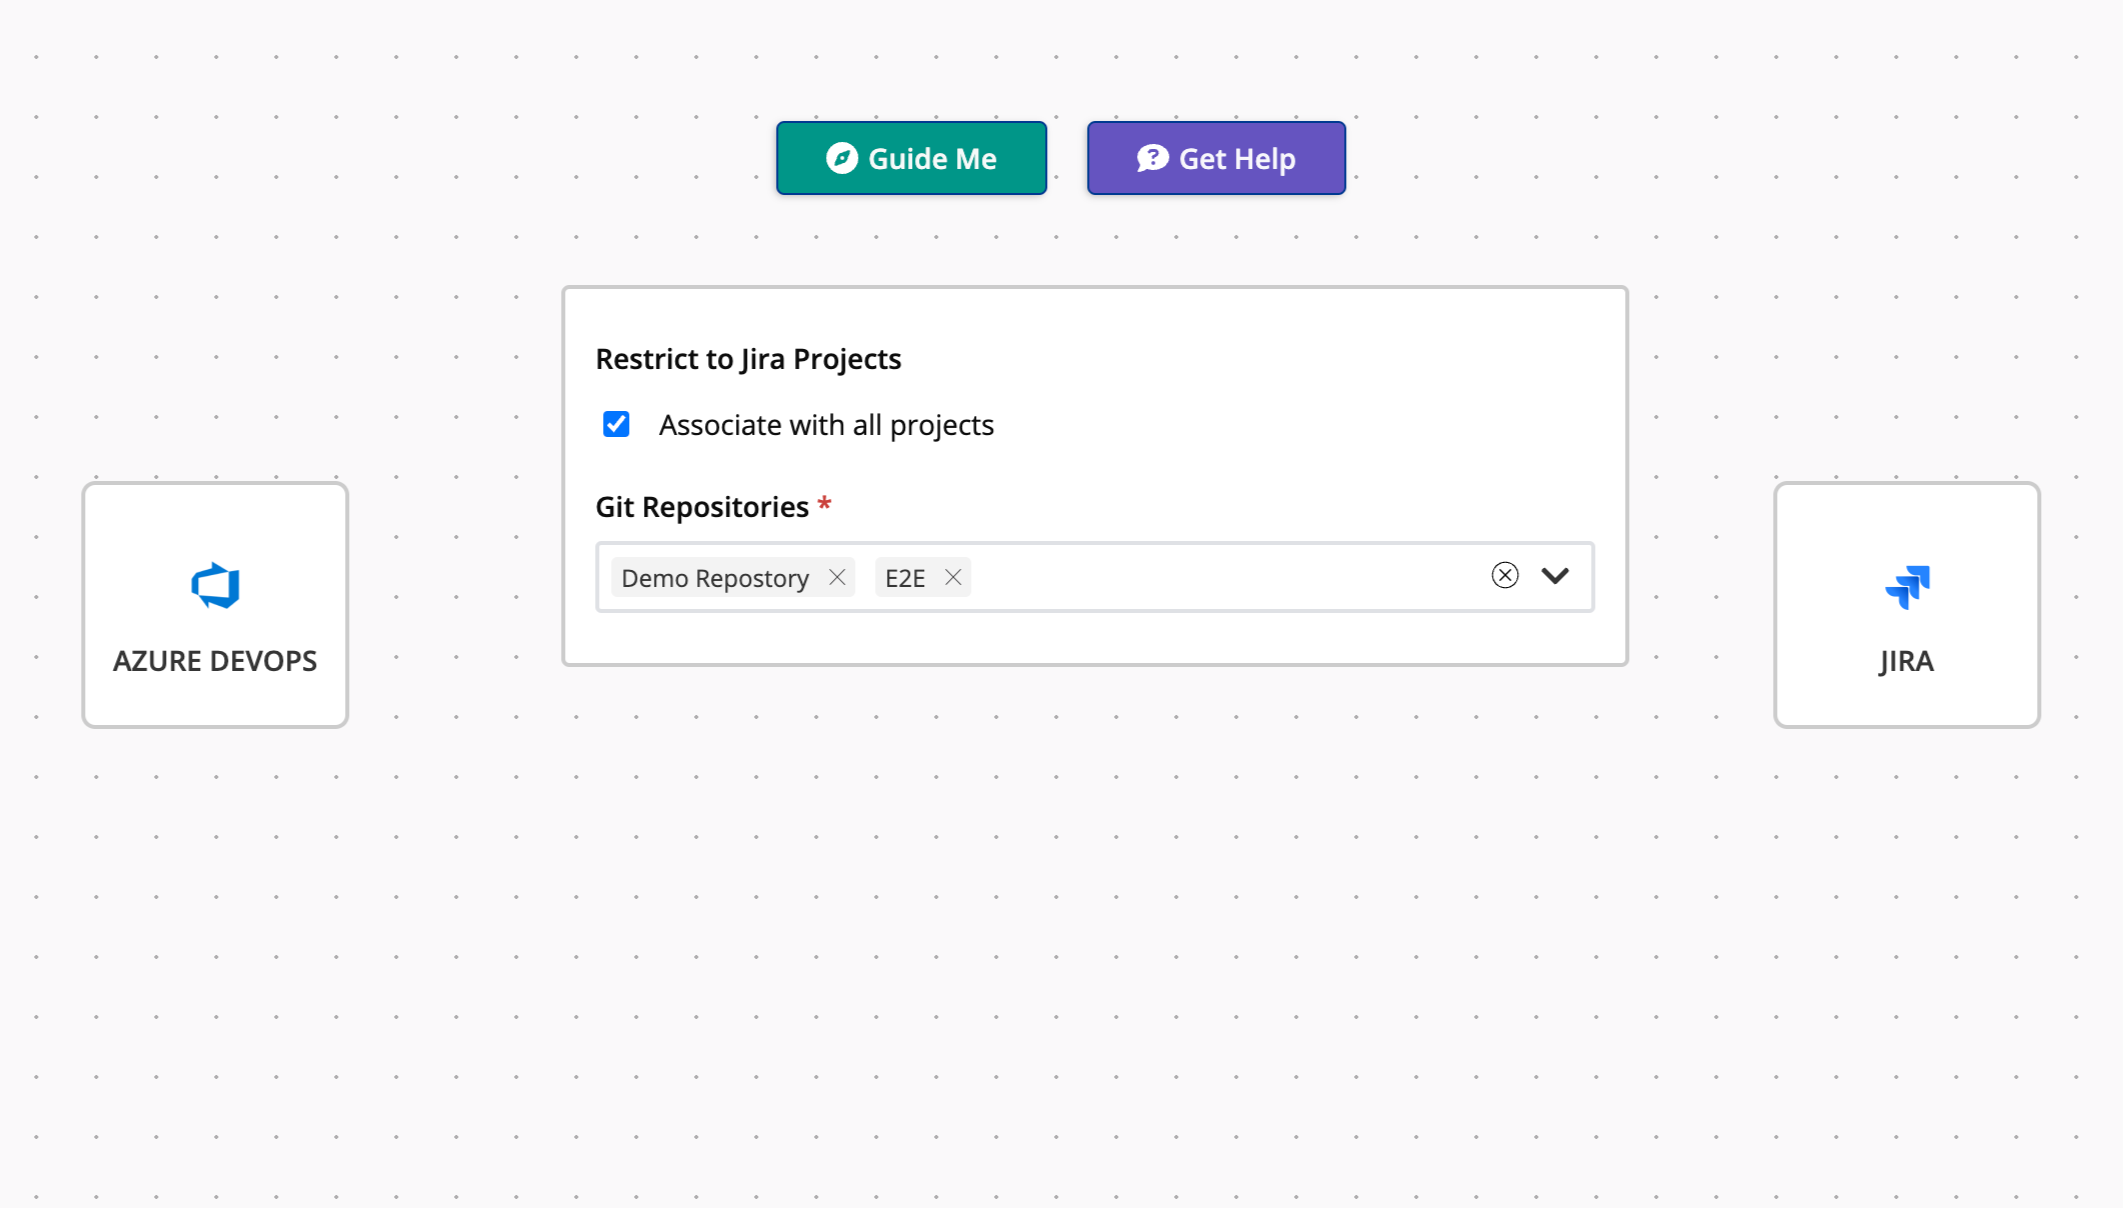Click the Demo Repostory tag text
Image resolution: width=2123 pixels, height=1208 pixels.
pyautogui.click(x=715, y=578)
